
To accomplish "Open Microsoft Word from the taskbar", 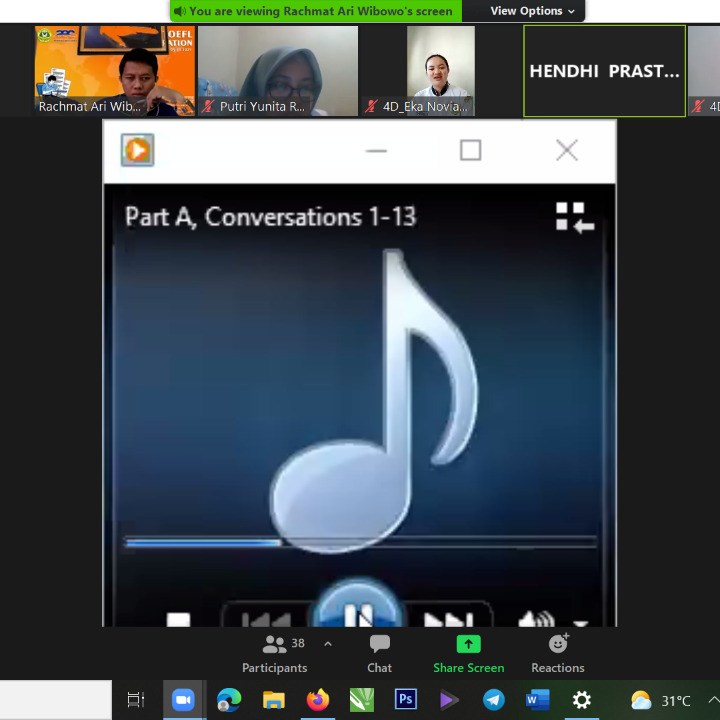I will click(x=538, y=700).
